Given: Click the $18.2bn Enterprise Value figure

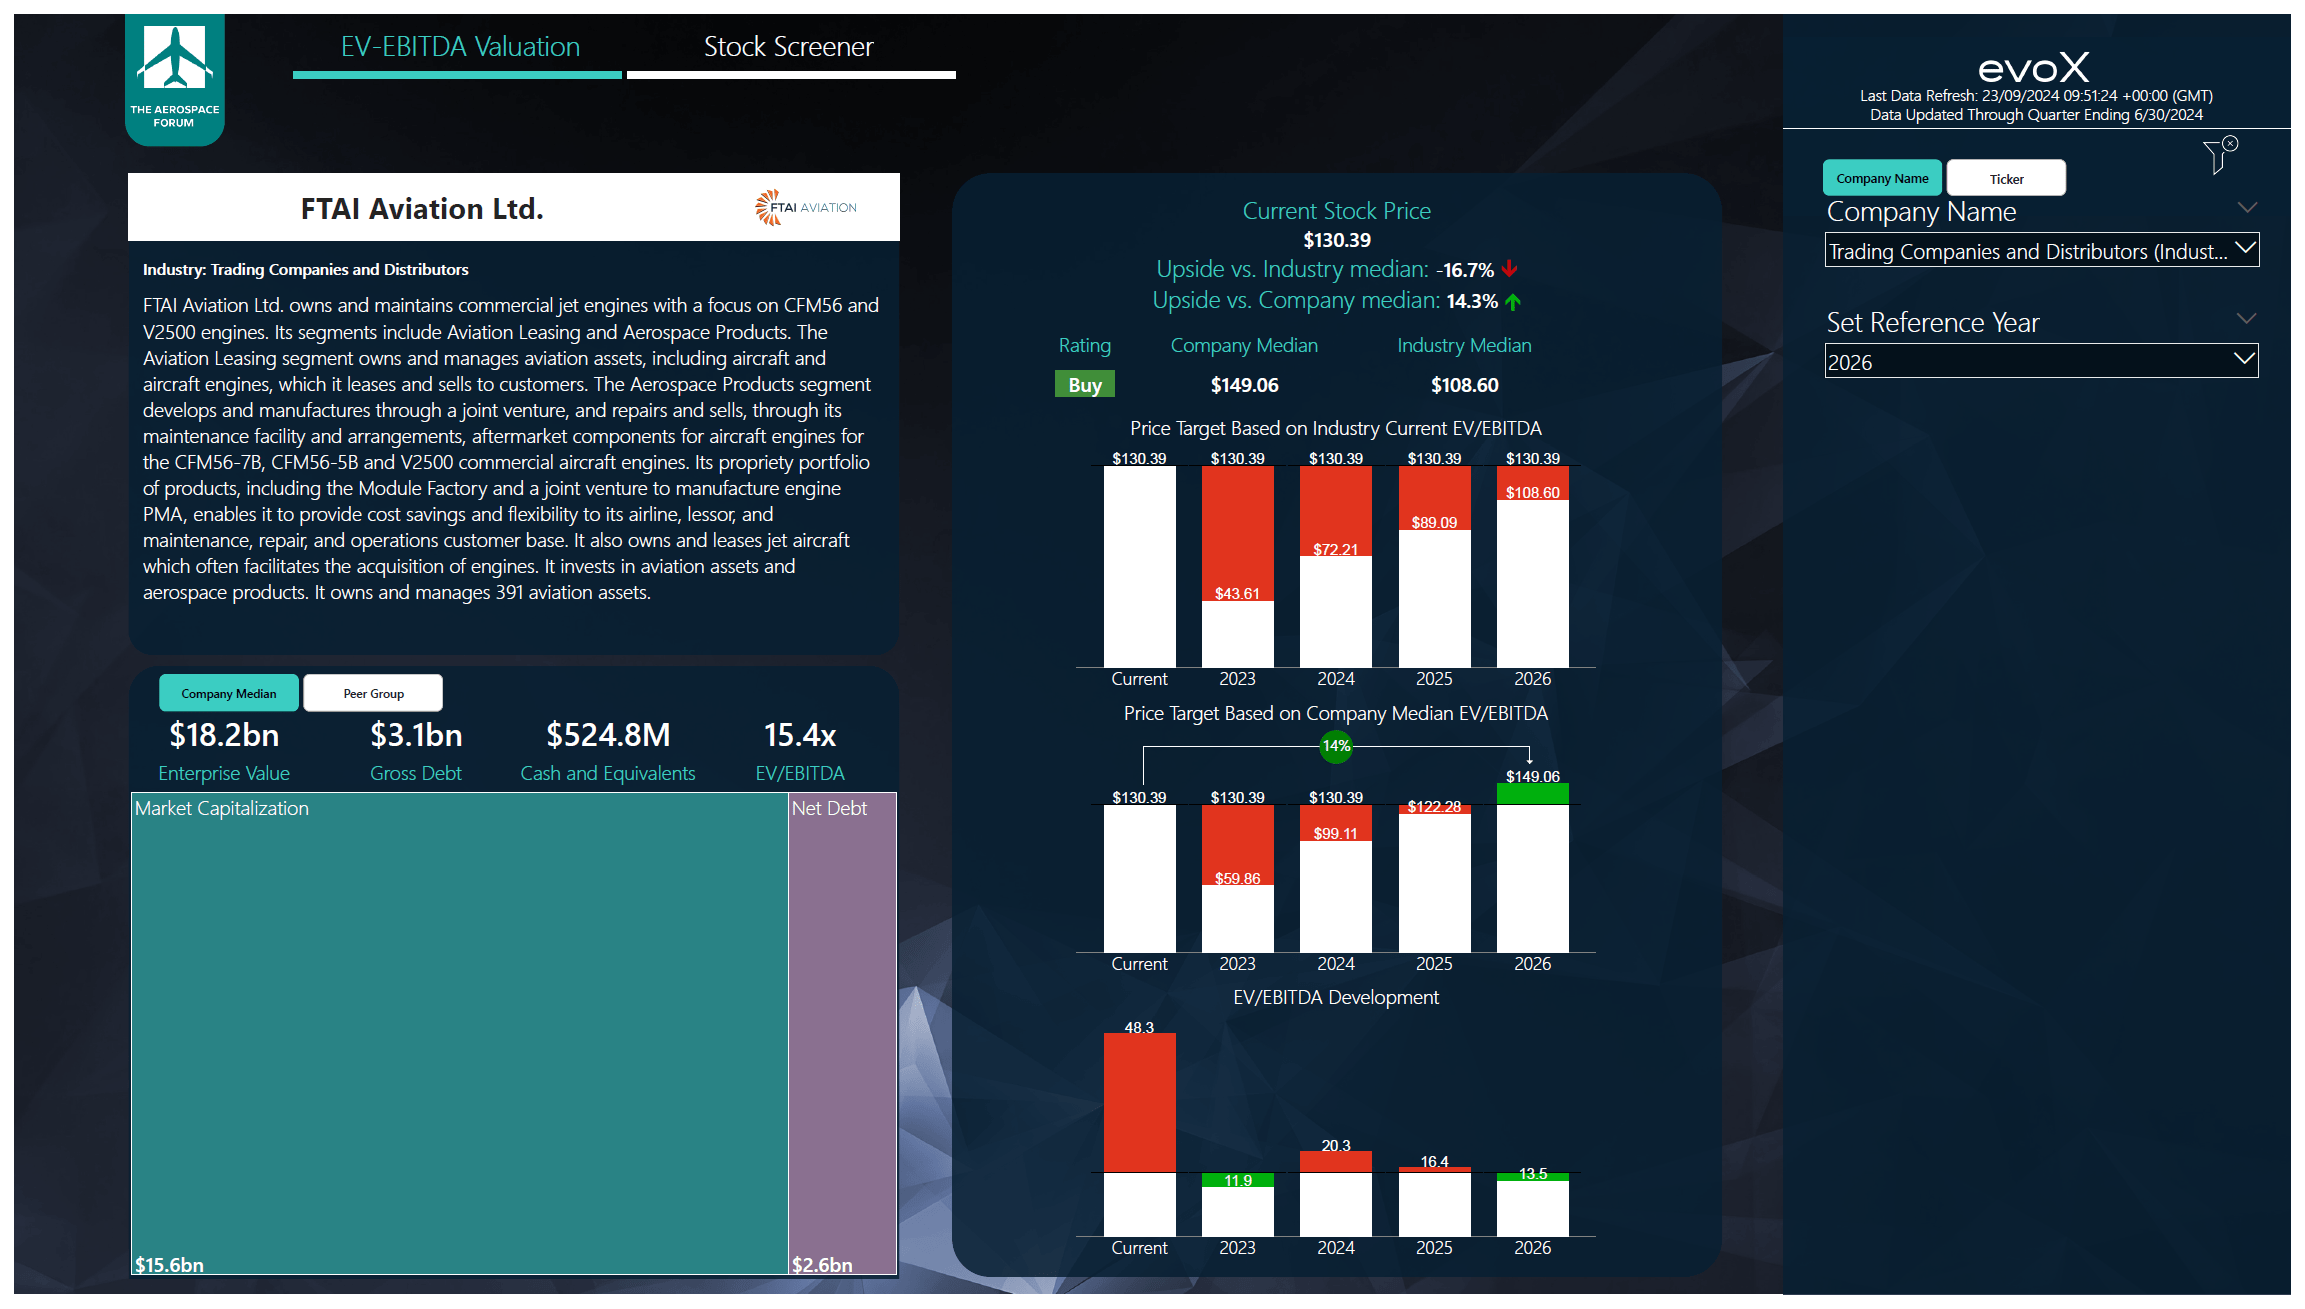Looking at the screenshot, I should click(x=224, y=735).
